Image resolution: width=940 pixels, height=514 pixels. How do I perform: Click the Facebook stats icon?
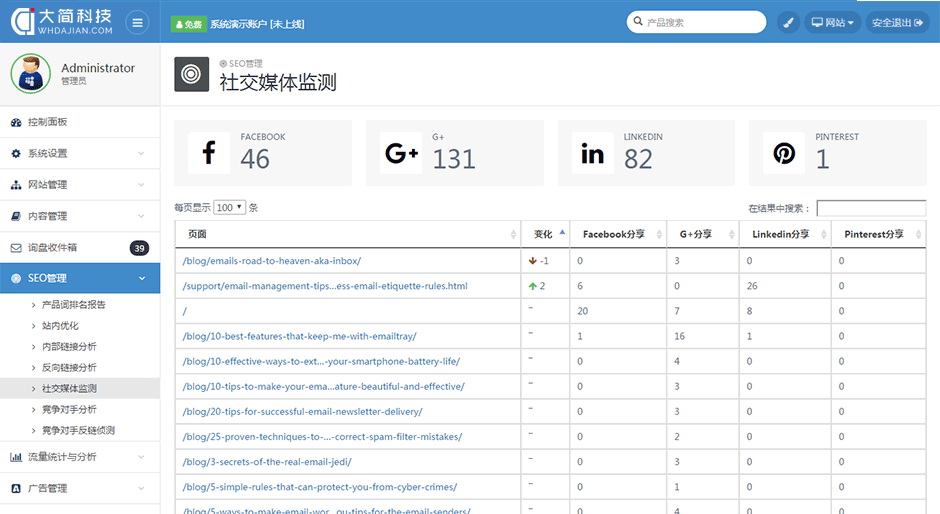(209, 153)
